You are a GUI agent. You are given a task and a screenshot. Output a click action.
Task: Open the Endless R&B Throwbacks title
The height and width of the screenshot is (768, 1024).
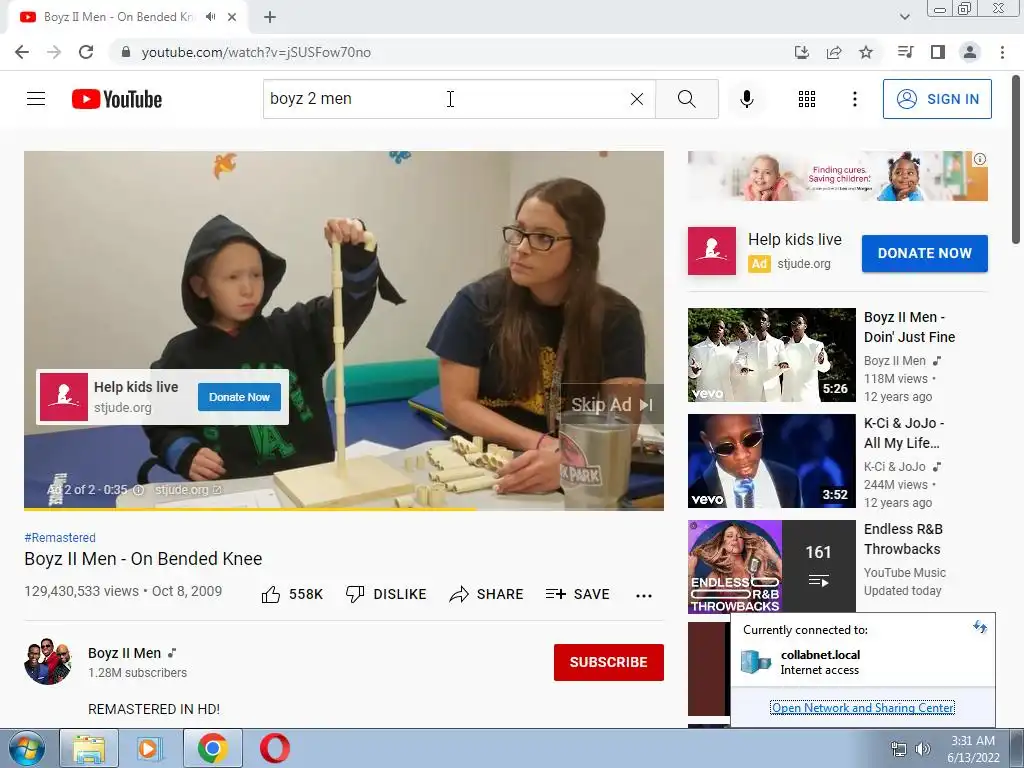pyautogui.click(x=903, y=539)
